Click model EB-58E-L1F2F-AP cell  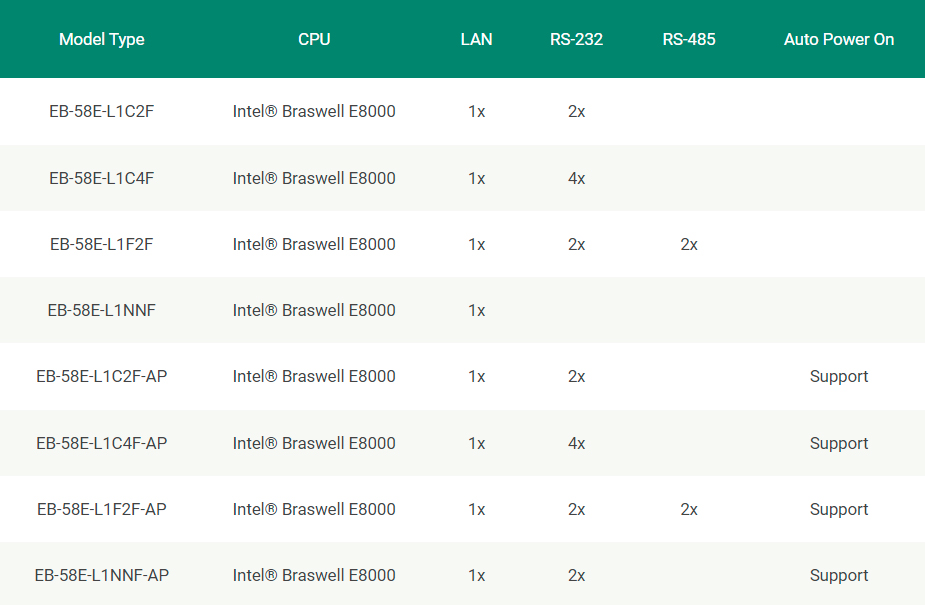tap(101, 509)
